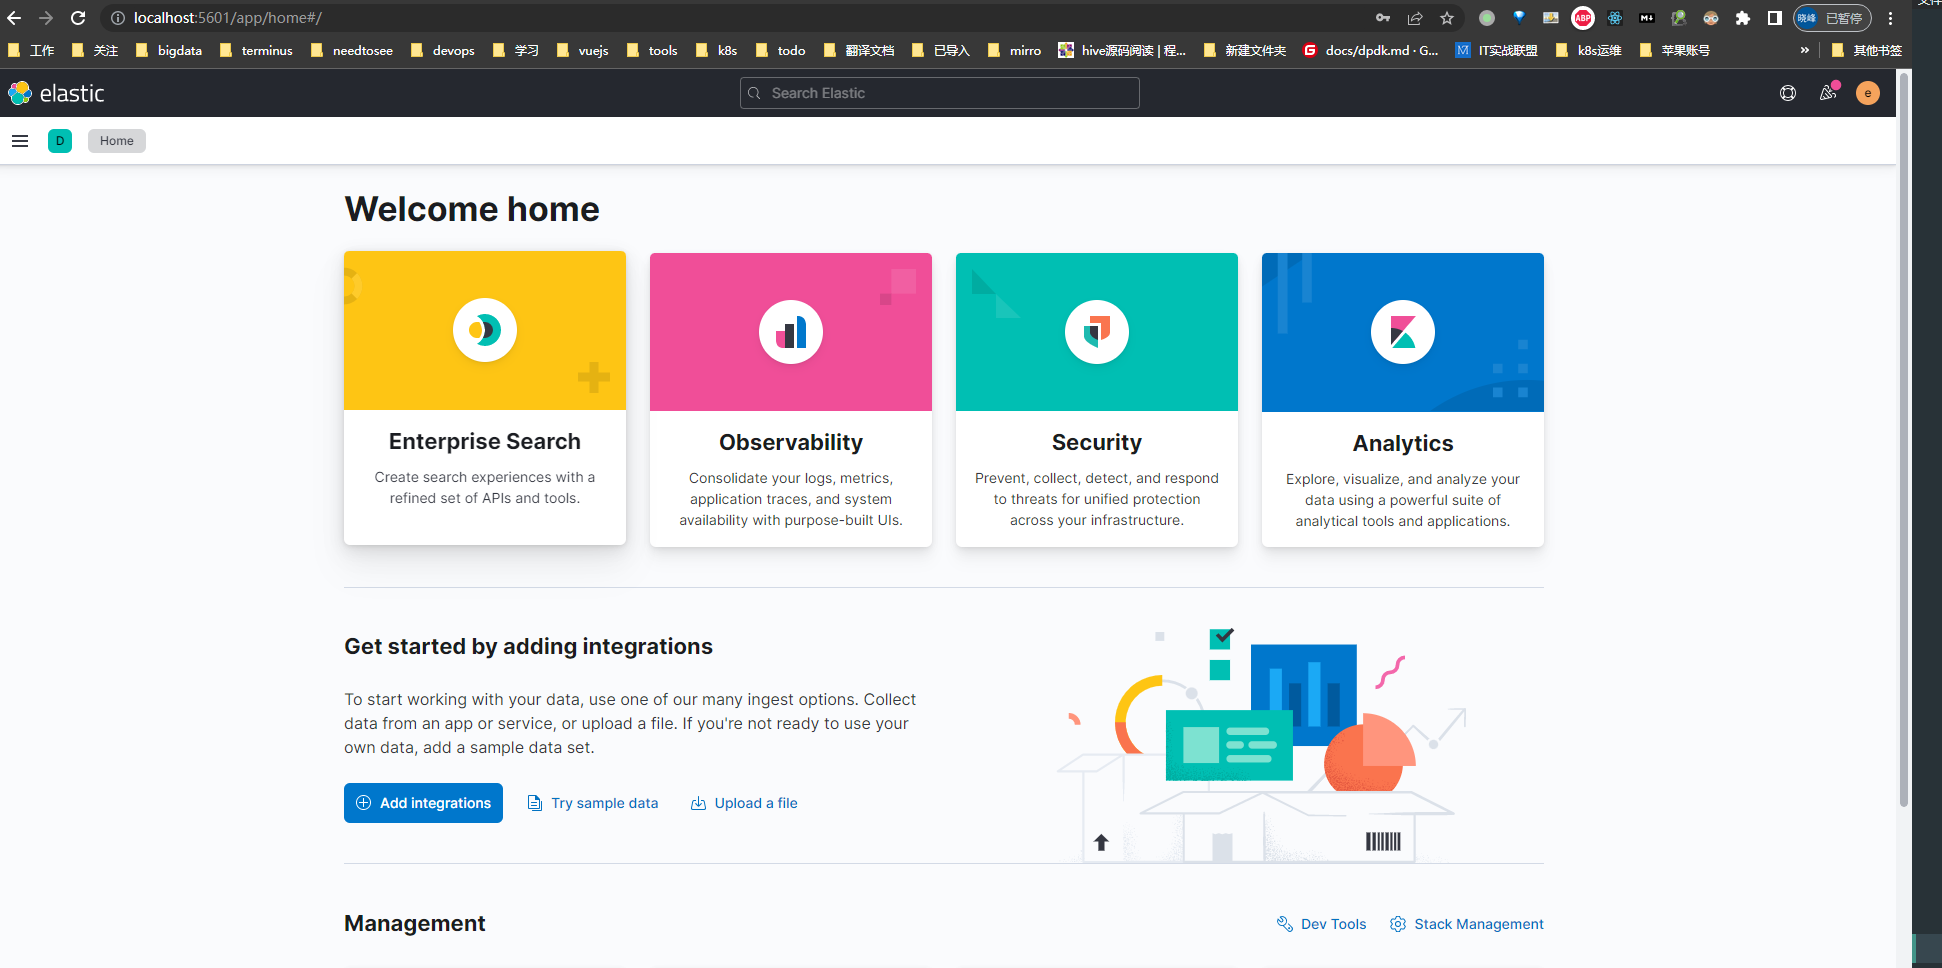Image resolution: width=1942 pixels, height=968 pixels.
Task: Go forward in browser history
Action: coord(46,18)
